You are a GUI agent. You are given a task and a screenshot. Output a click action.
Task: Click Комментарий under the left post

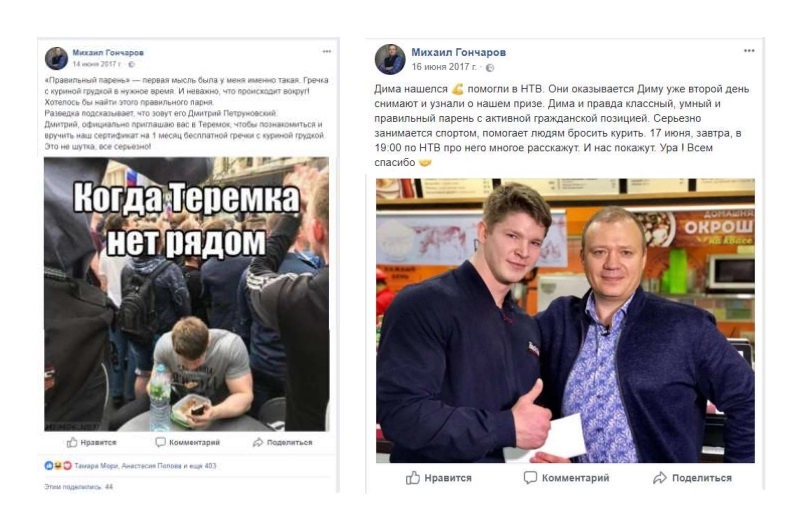(x=187, y=442)
